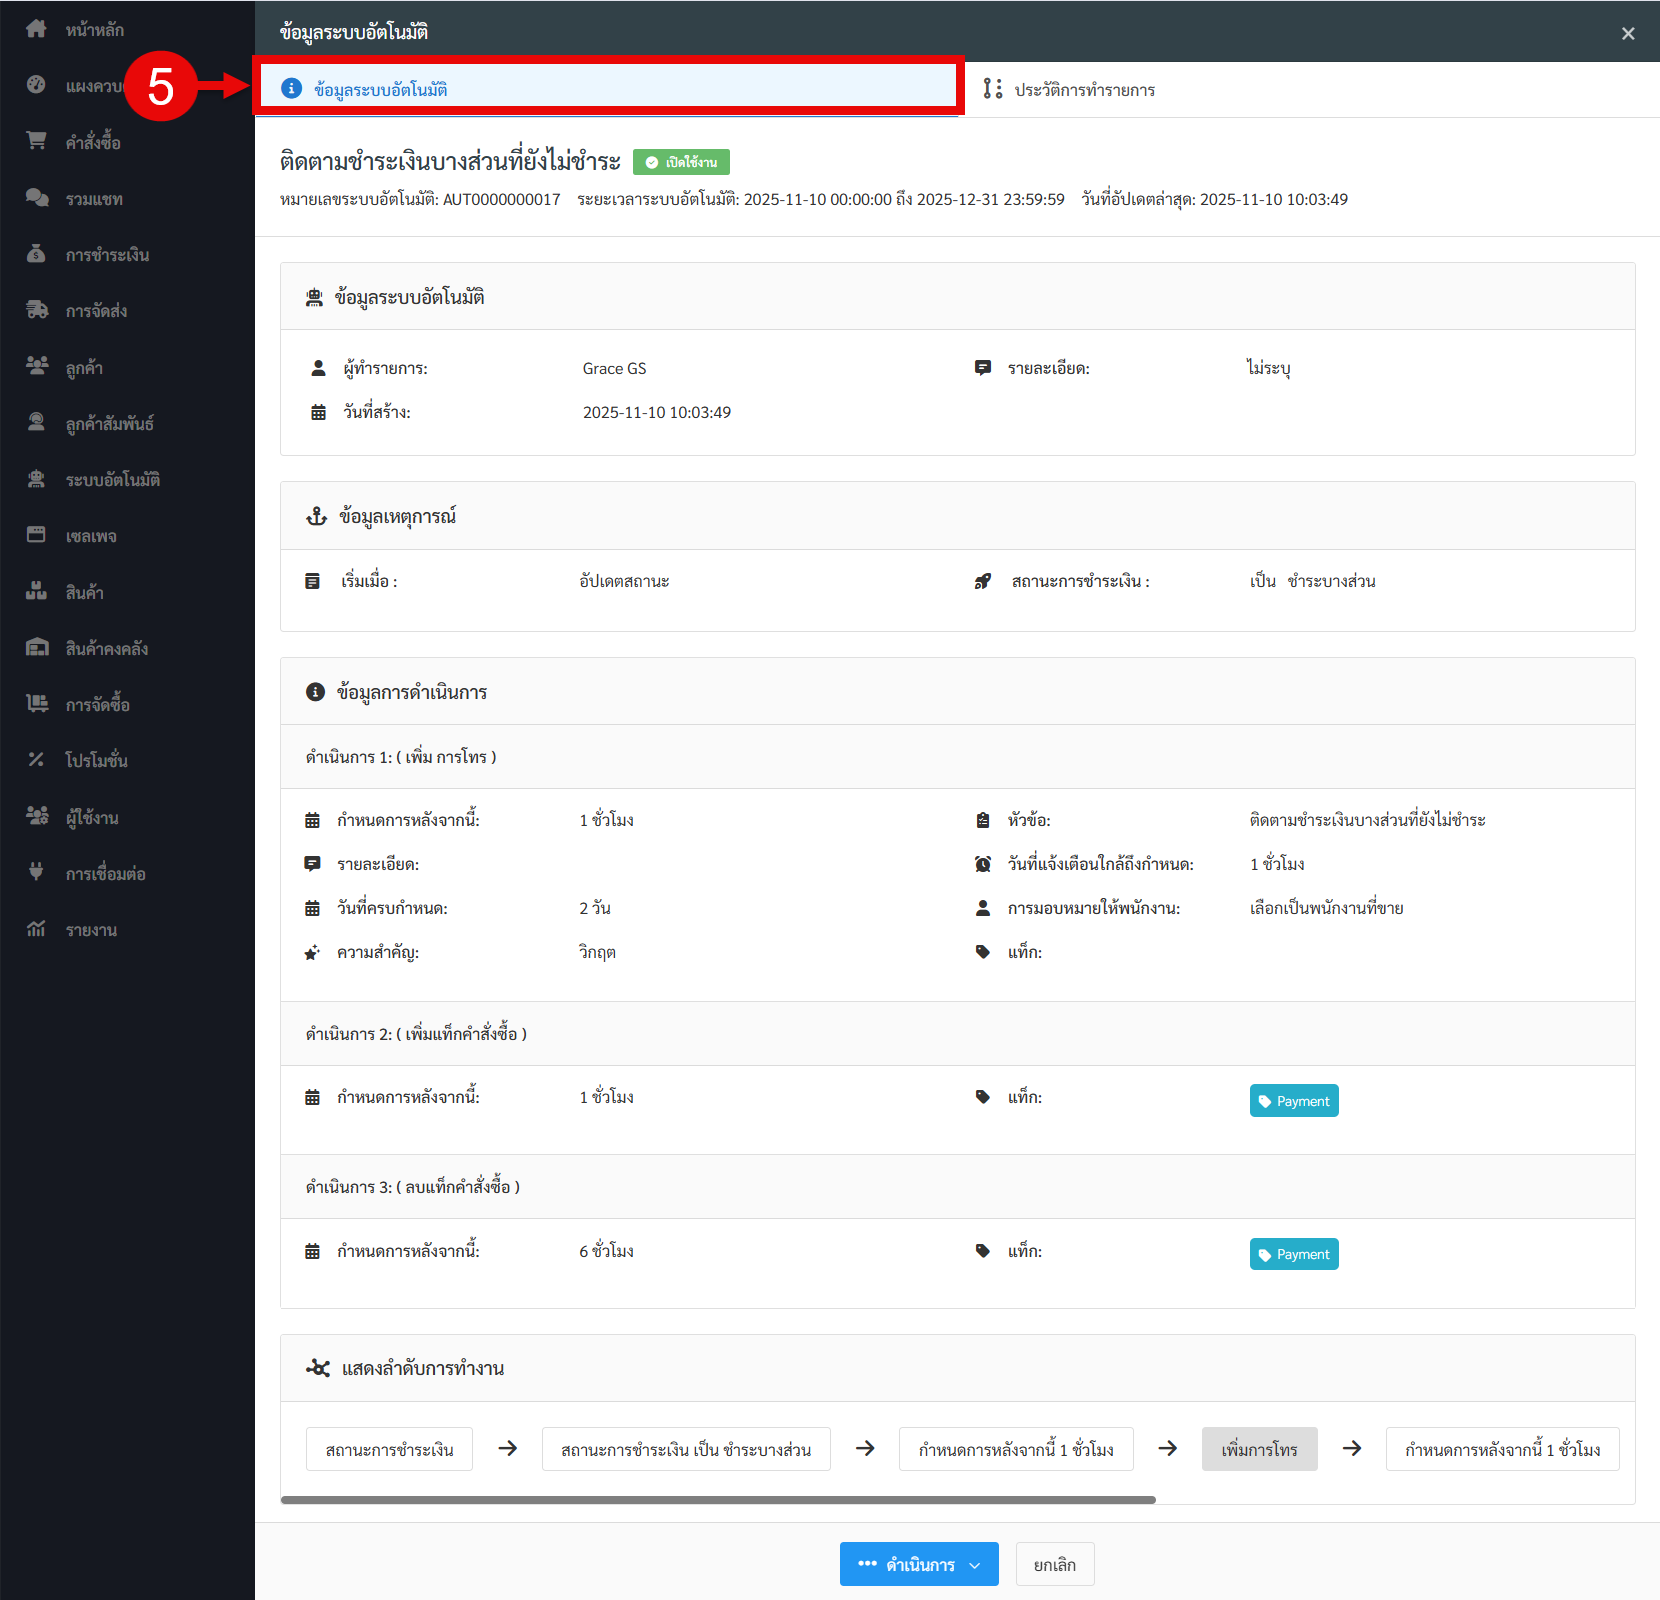
Task: Close the automation info dialog
Action: pos(1628,34)
